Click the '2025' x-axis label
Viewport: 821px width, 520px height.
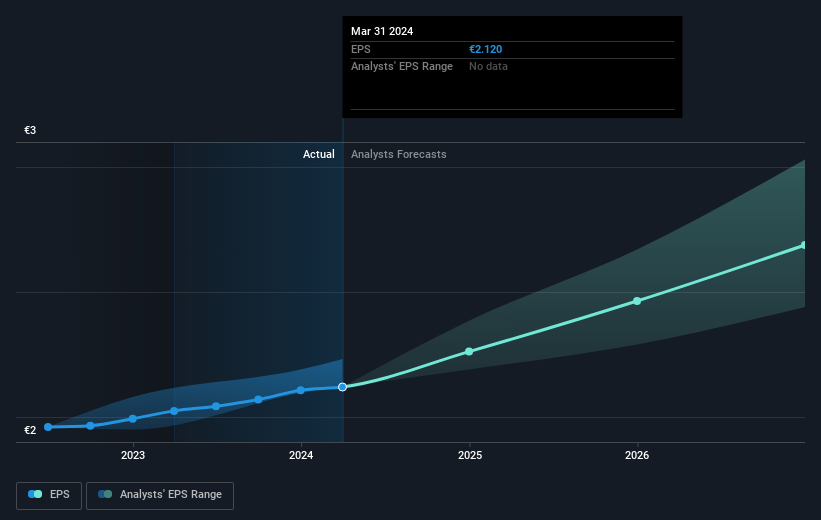470,455
